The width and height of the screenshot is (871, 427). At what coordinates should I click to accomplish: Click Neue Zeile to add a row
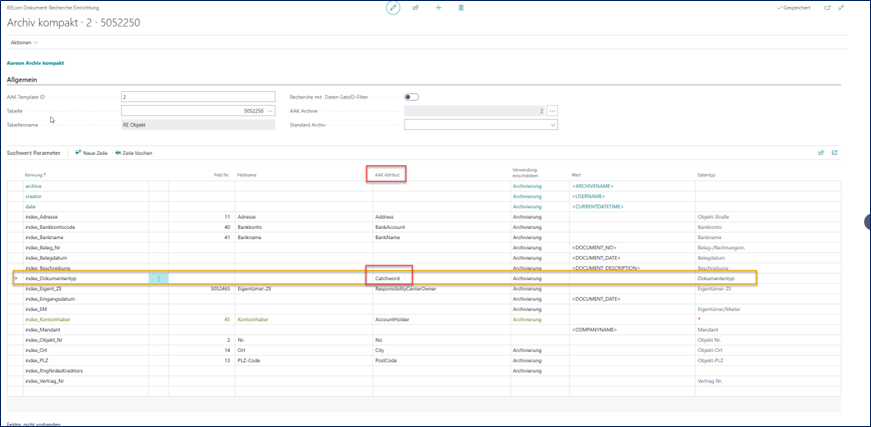91,152
